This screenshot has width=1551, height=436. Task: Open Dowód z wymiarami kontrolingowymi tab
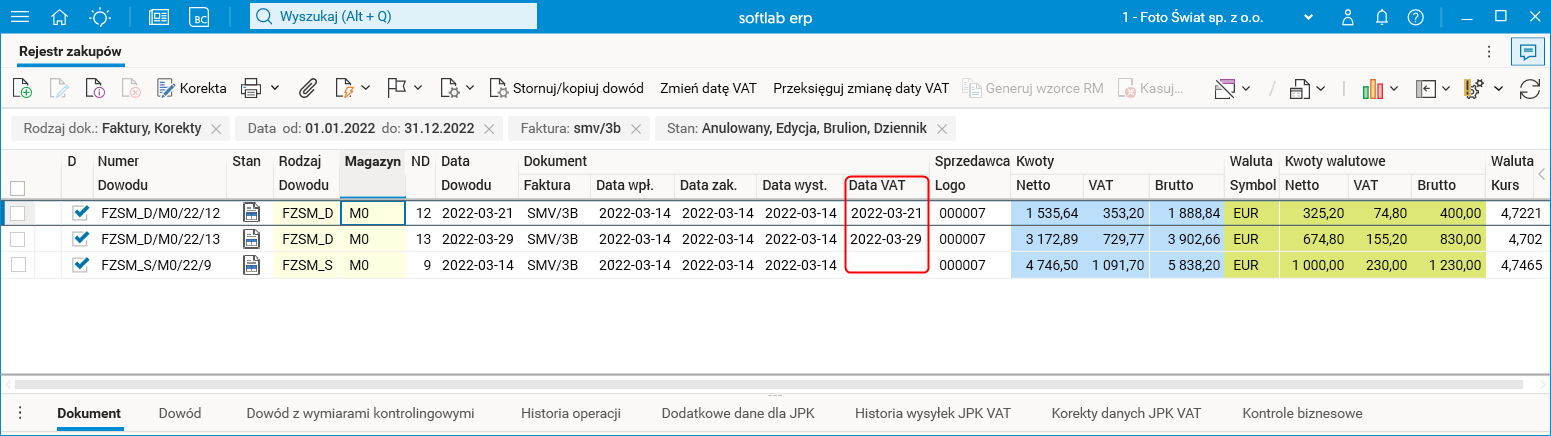click(x=360, y=413)
